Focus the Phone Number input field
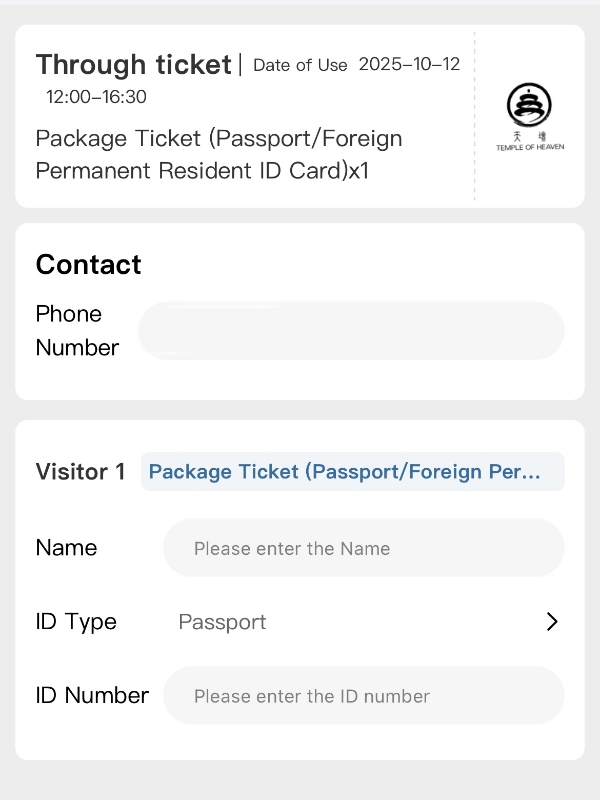Viewport: 600px width, 800px height. (x=351, y=331)
